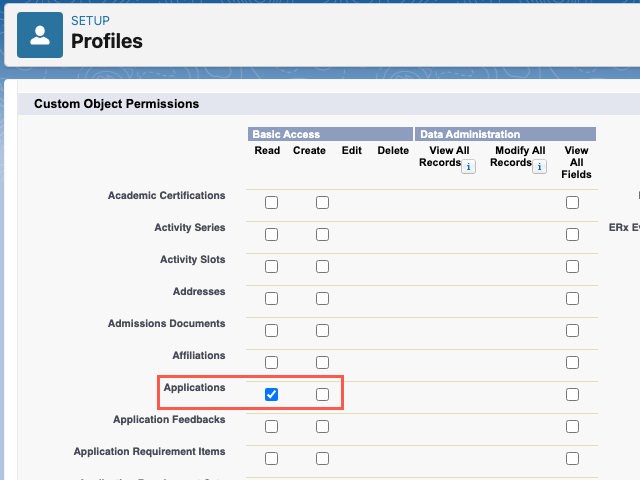Image resolution: width=640 pixels, height=480 pixels.
Task: Click info icon beside Modify All Records
Action: pyautogui.click(x=540, y=167)
